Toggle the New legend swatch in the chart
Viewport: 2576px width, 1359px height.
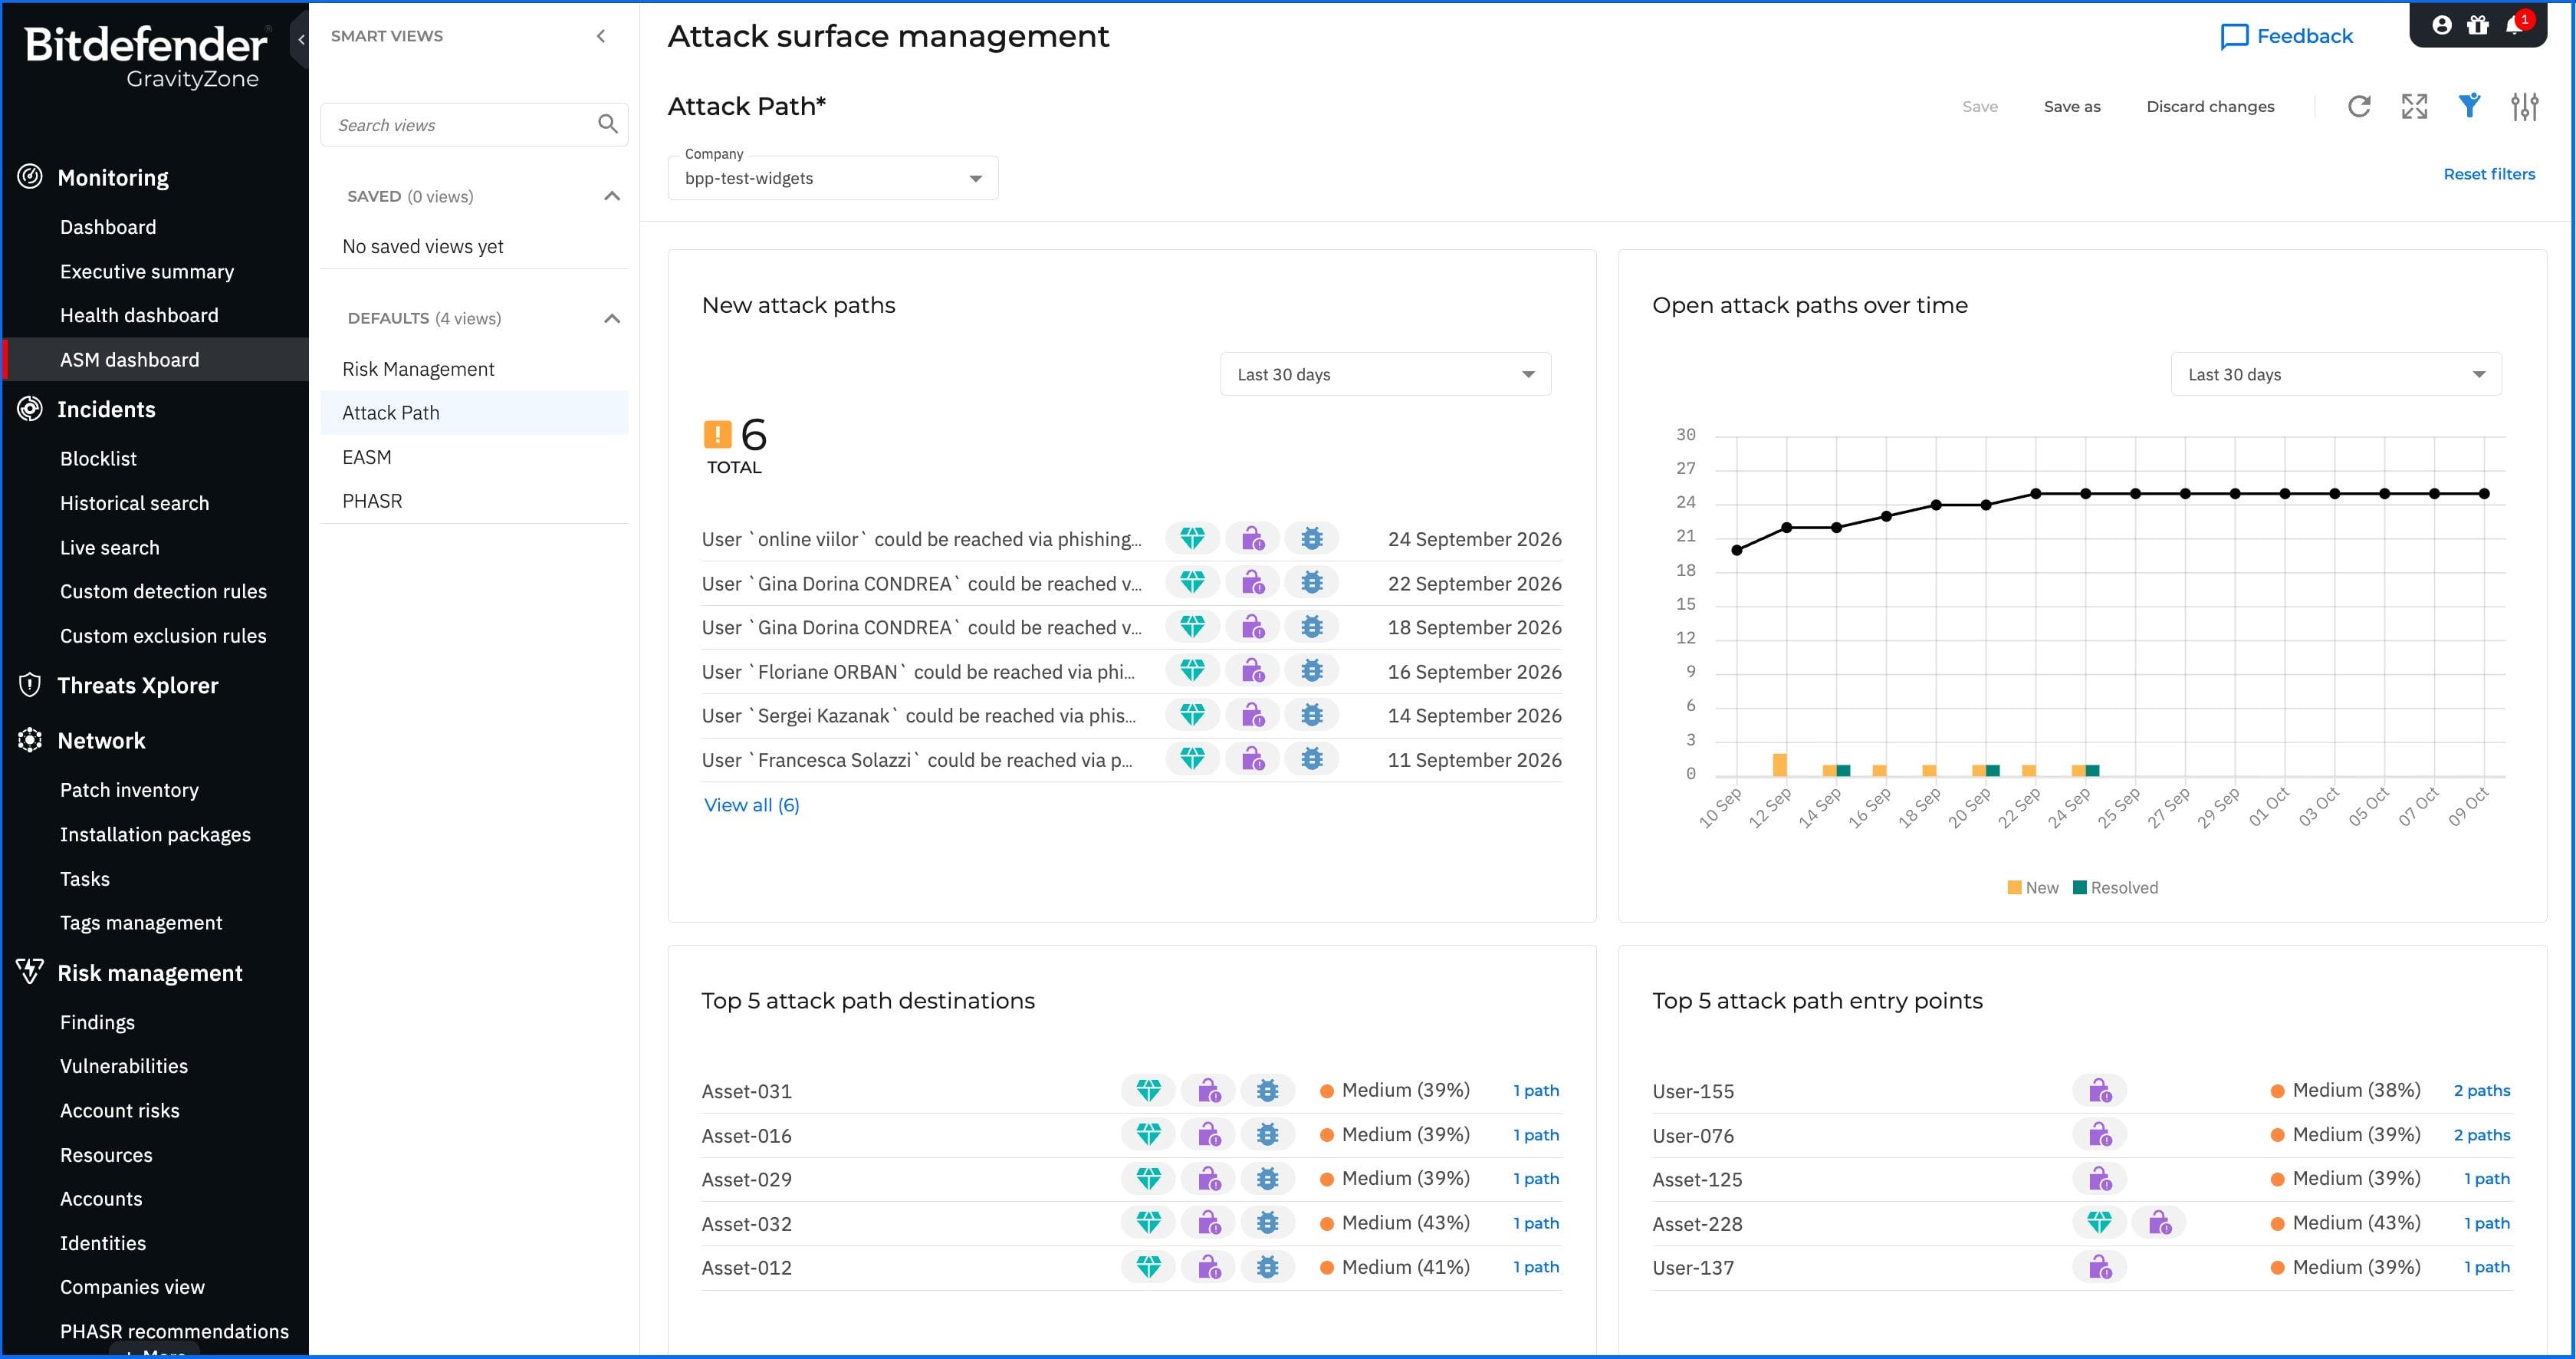coord(2014,887)
